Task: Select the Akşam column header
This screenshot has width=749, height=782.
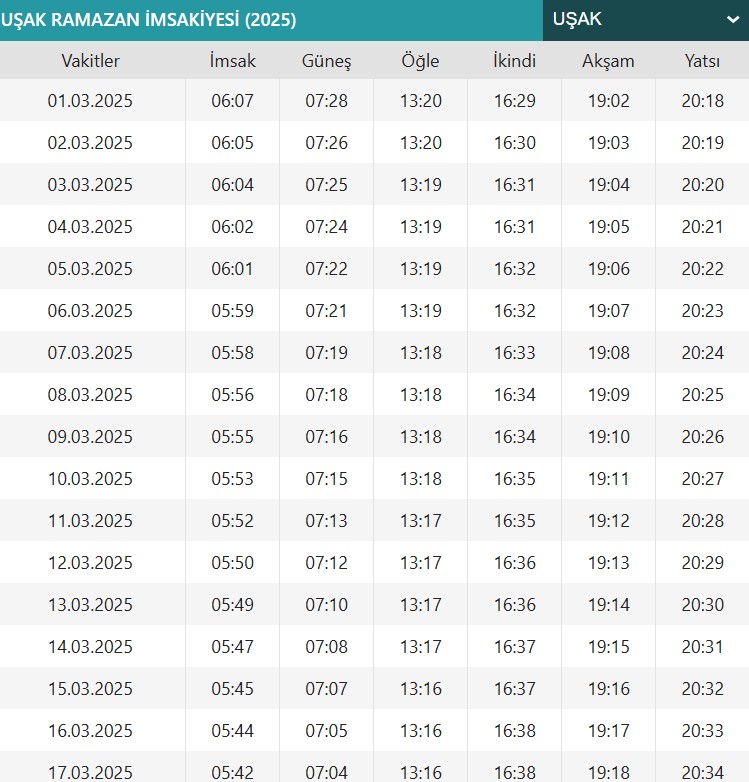Action: (x=608, y=61)
